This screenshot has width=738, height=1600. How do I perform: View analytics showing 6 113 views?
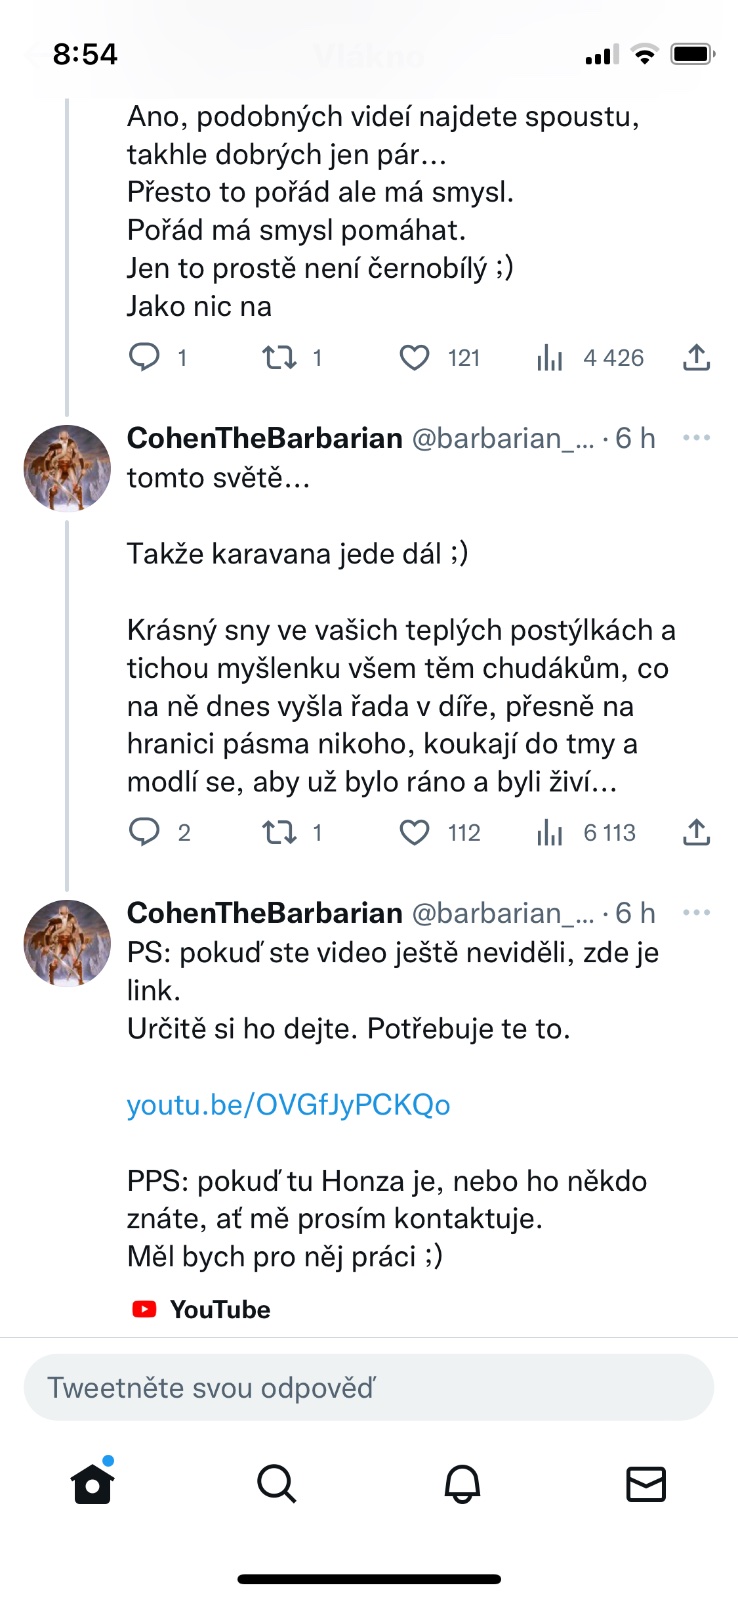550,833
